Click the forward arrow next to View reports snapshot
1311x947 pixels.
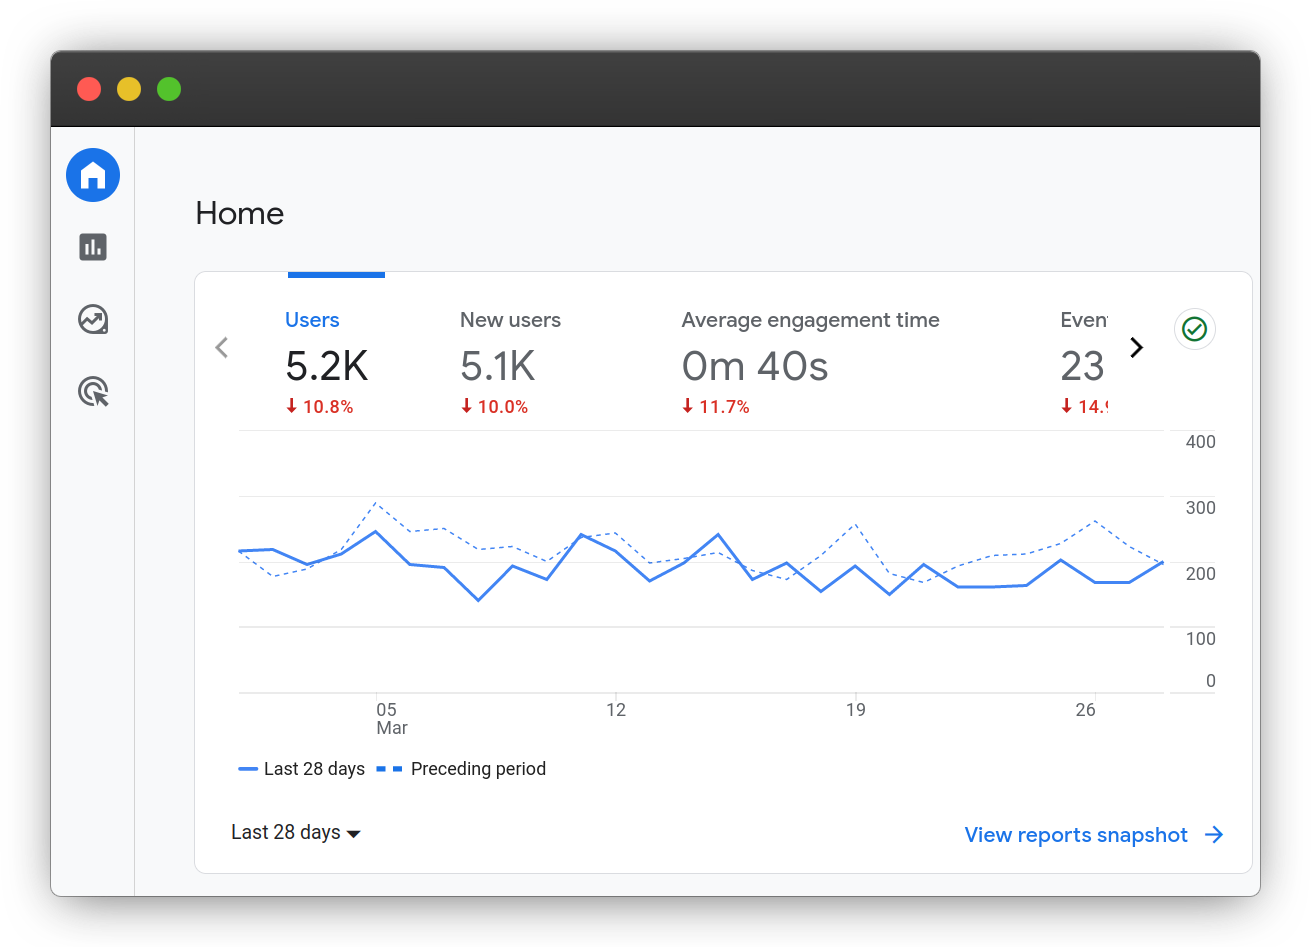pos(1213,834)
